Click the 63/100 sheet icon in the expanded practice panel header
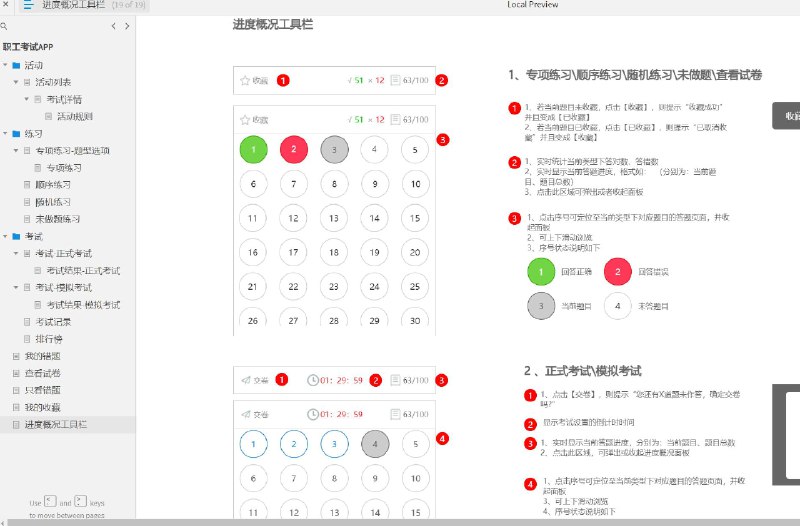Screen dimensions: 800x526 tap(395, 119)
